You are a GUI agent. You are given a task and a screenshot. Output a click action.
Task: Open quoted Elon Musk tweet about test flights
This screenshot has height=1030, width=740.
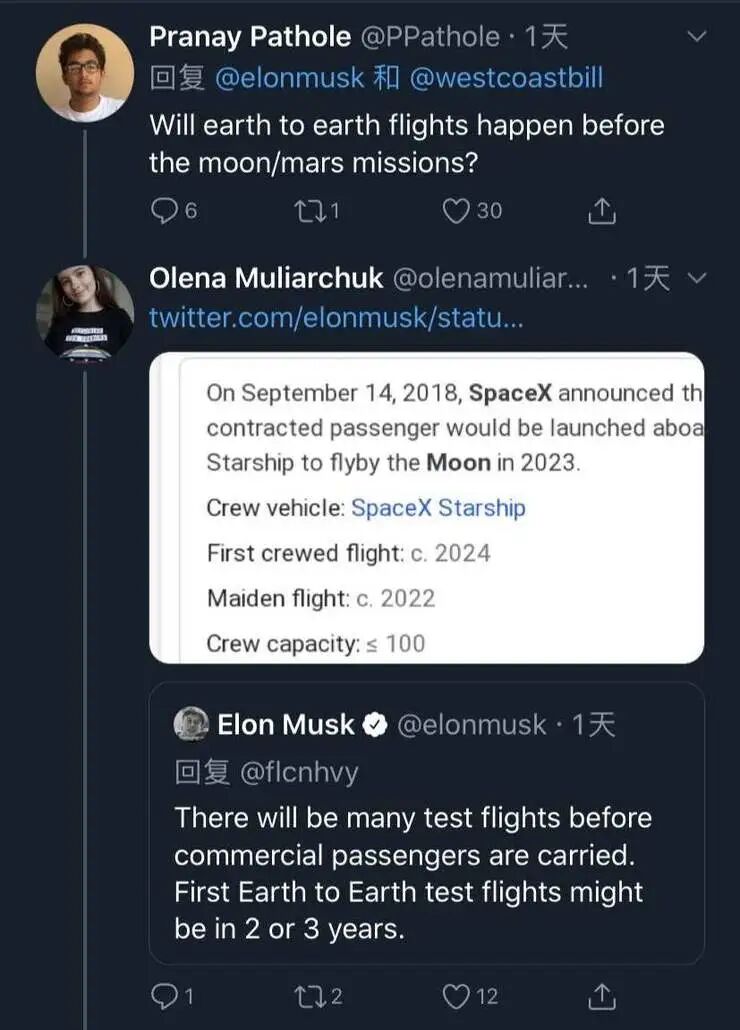tap(412, 872)
